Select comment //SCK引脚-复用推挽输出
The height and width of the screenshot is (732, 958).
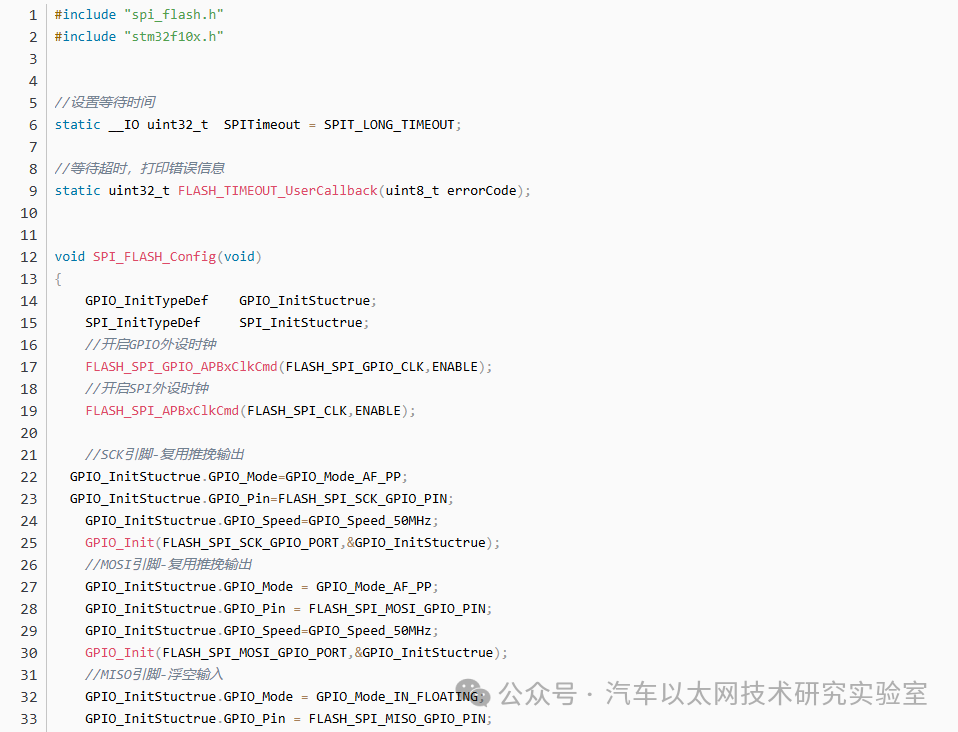[x=165, y=454]
